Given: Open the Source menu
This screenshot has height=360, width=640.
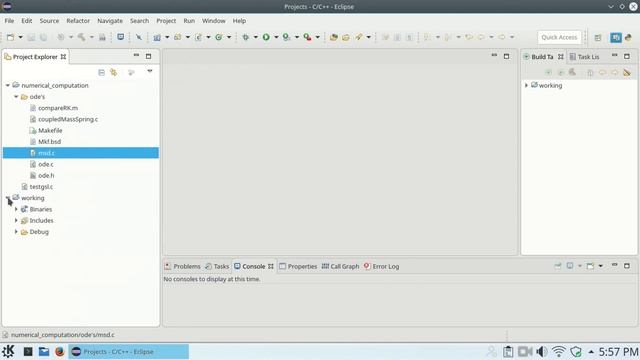Looking at the screenshot, I should click(x=49, y=20).
